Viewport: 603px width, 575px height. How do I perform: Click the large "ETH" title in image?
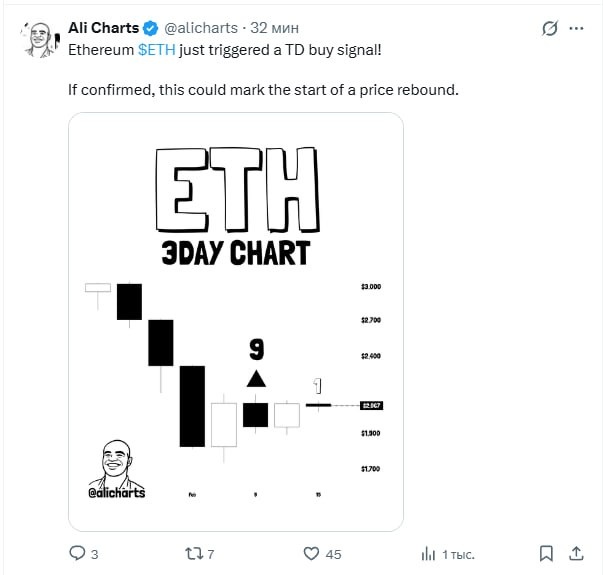tap(236, 191)
